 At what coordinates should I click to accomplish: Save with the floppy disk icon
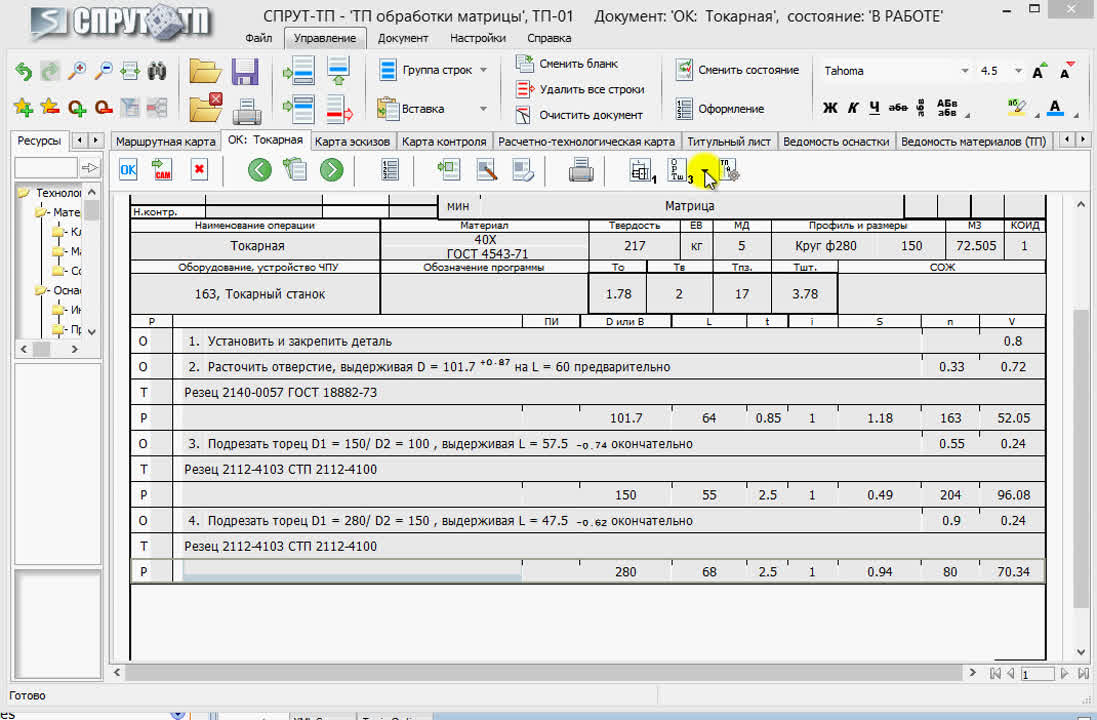245,71
